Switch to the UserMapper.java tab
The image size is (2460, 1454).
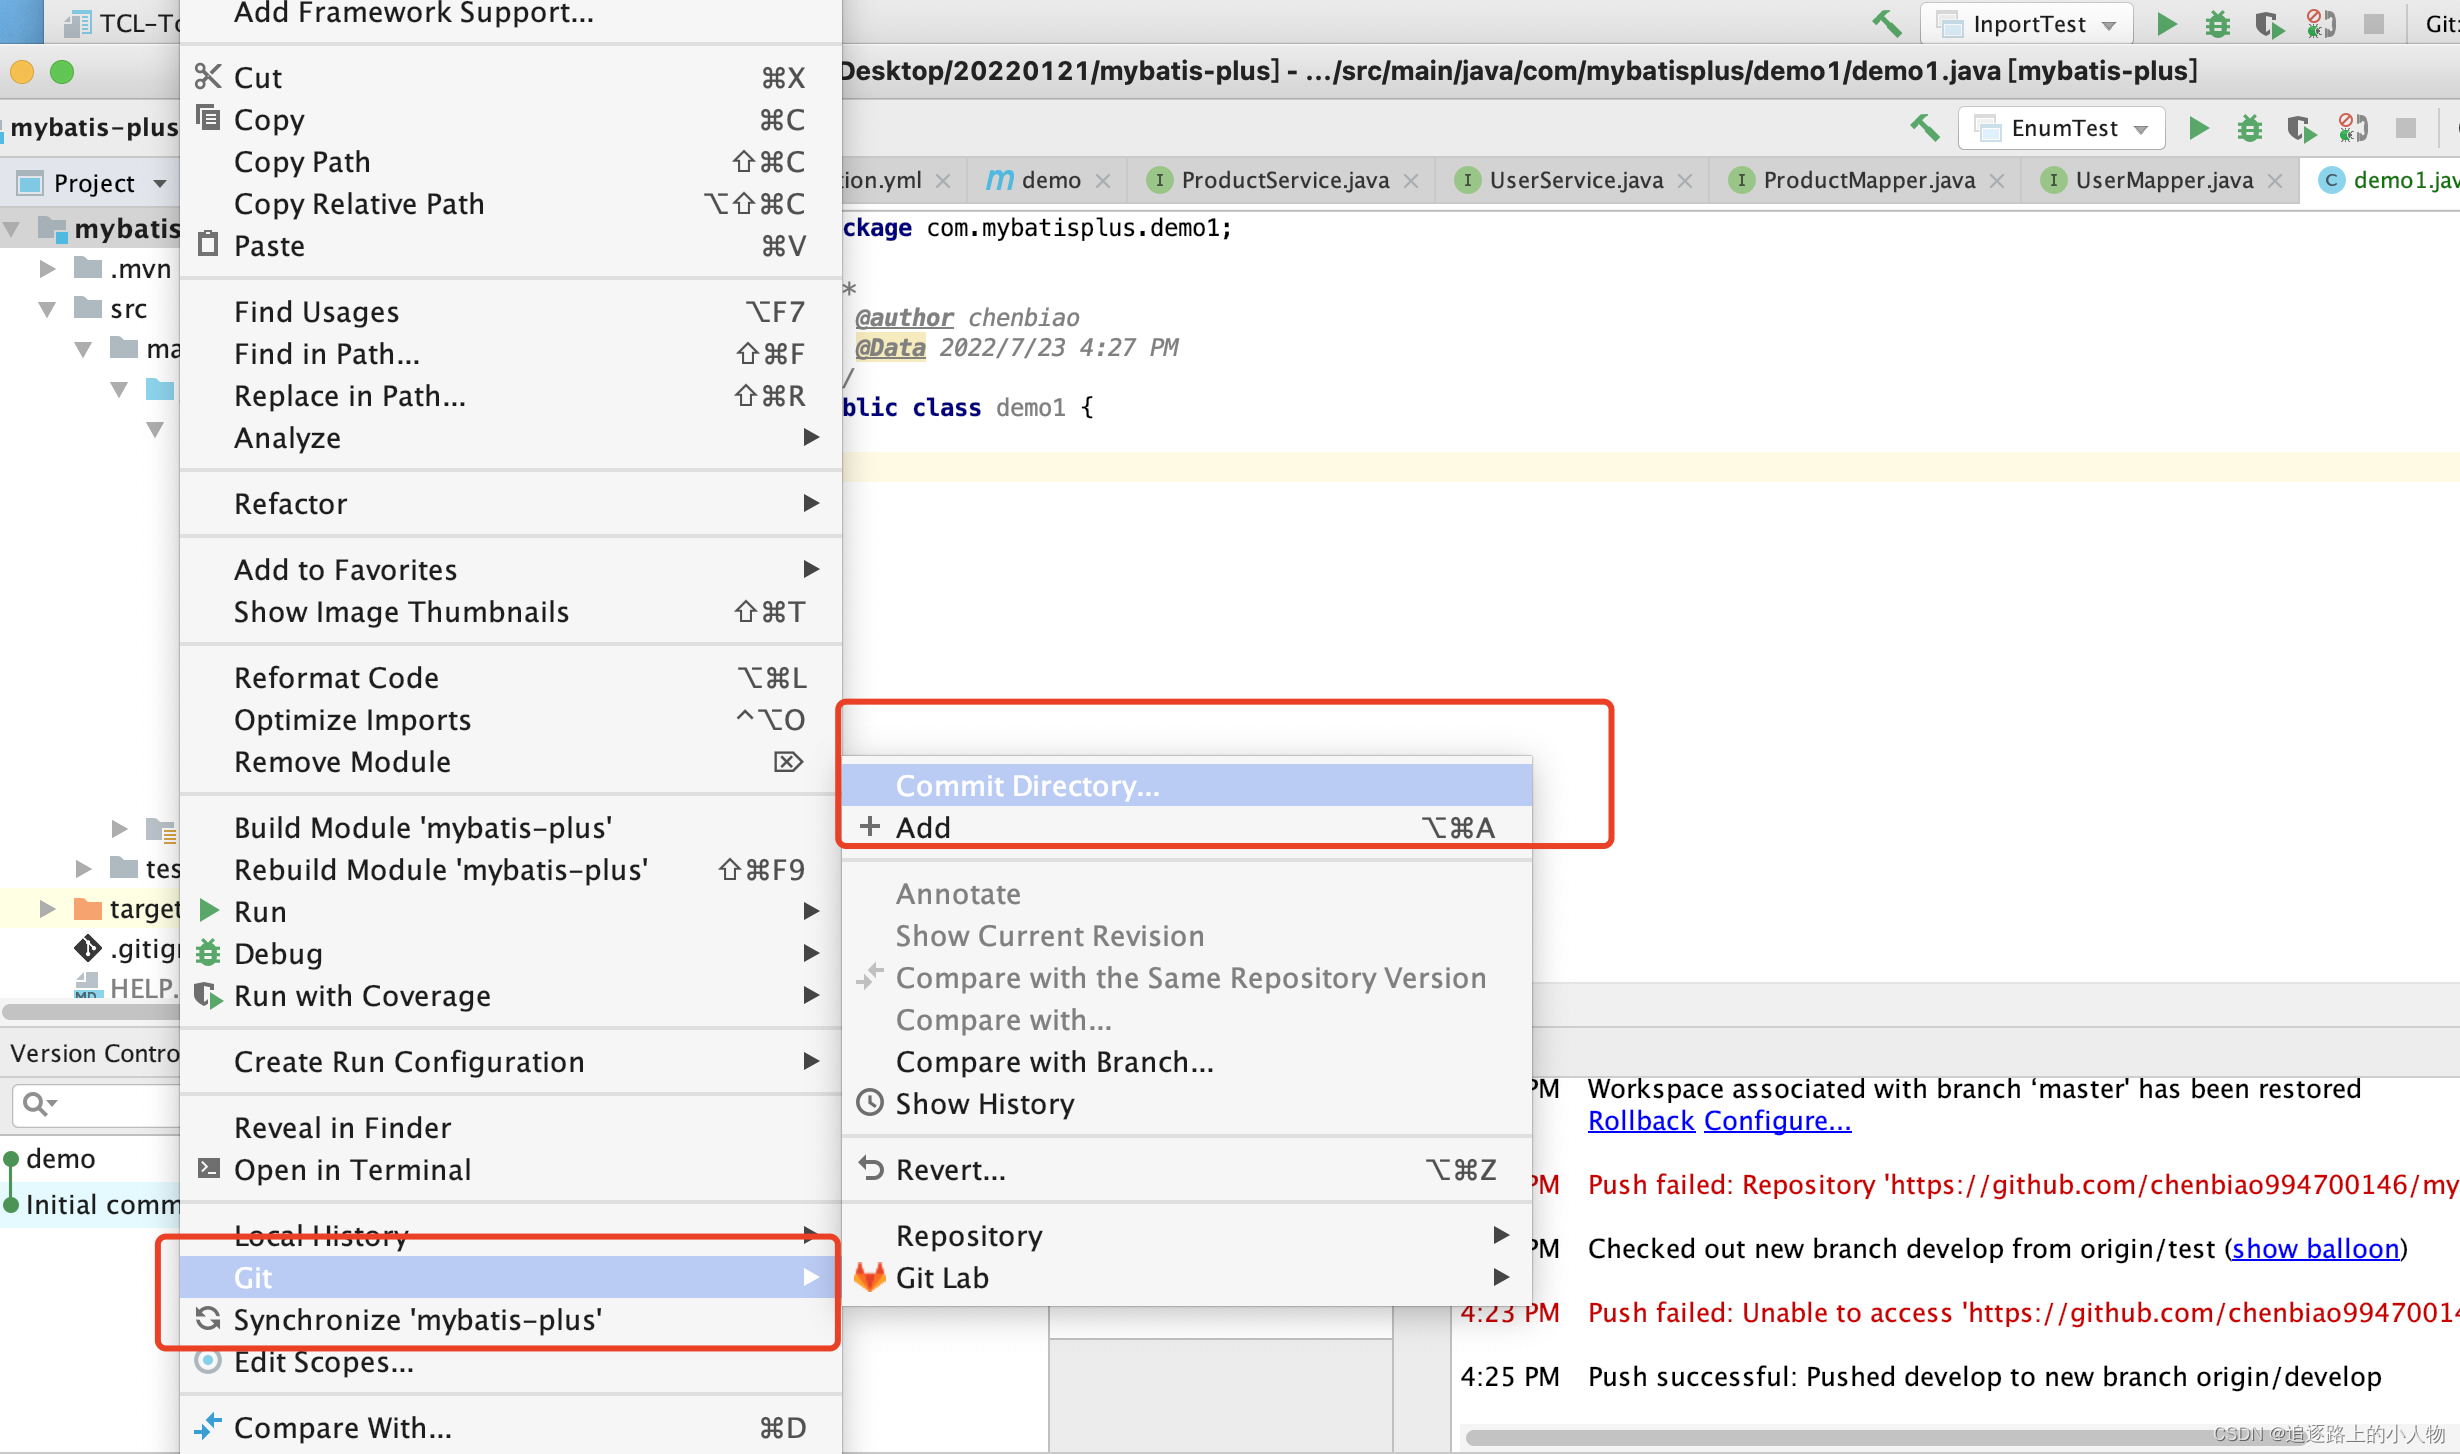point(2163,181)
